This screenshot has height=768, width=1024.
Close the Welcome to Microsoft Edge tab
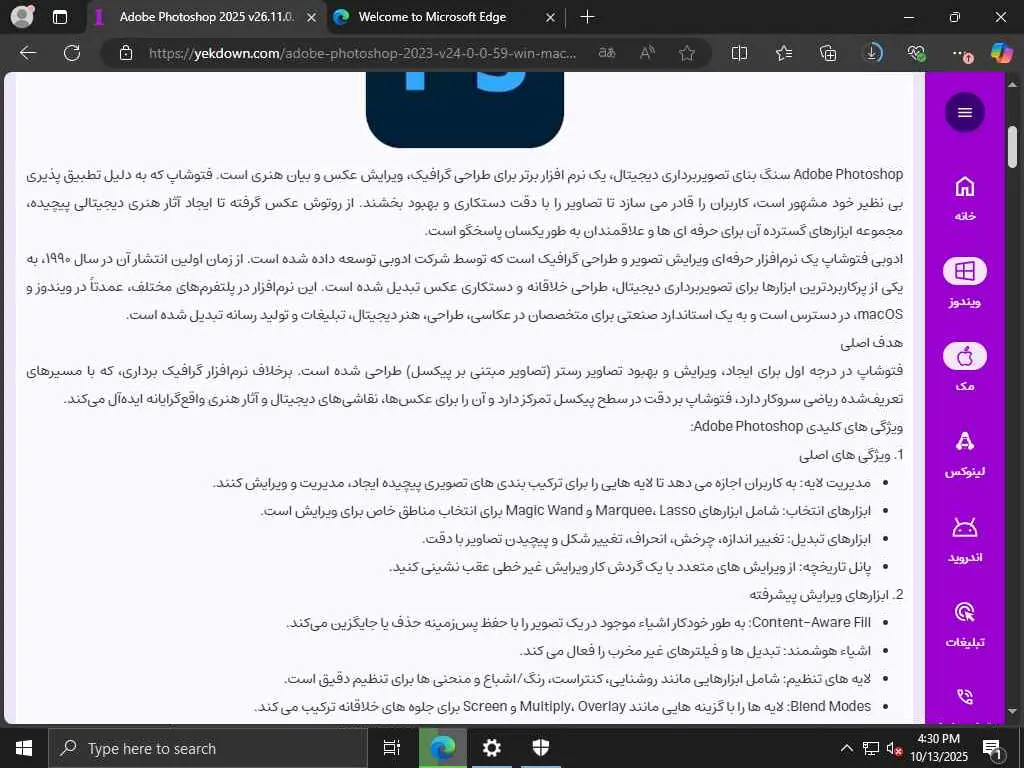[550, 18]
